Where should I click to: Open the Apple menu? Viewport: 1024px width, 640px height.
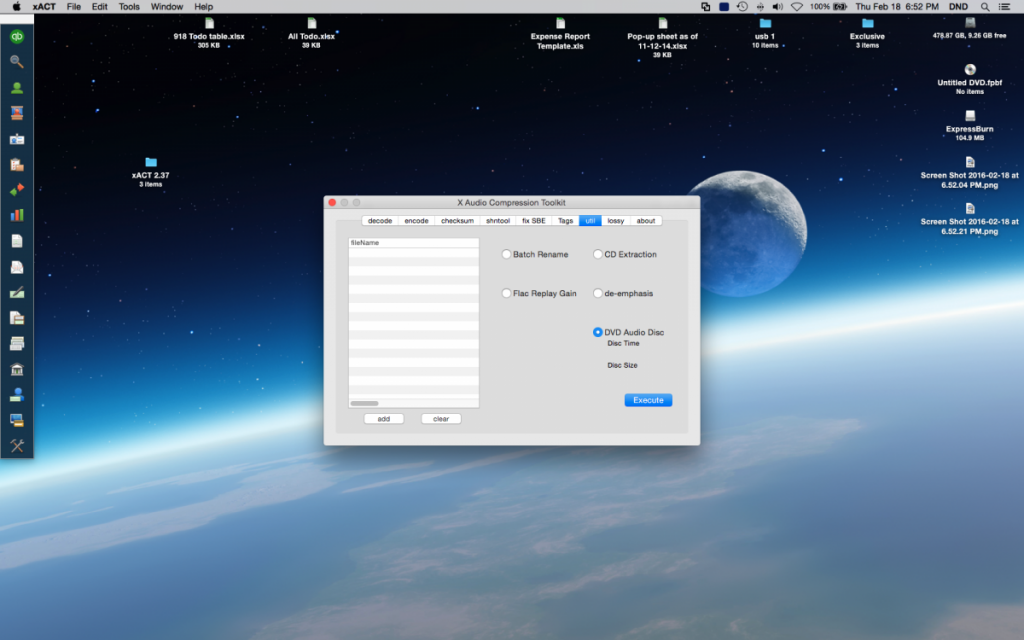(x=16, y=7)
